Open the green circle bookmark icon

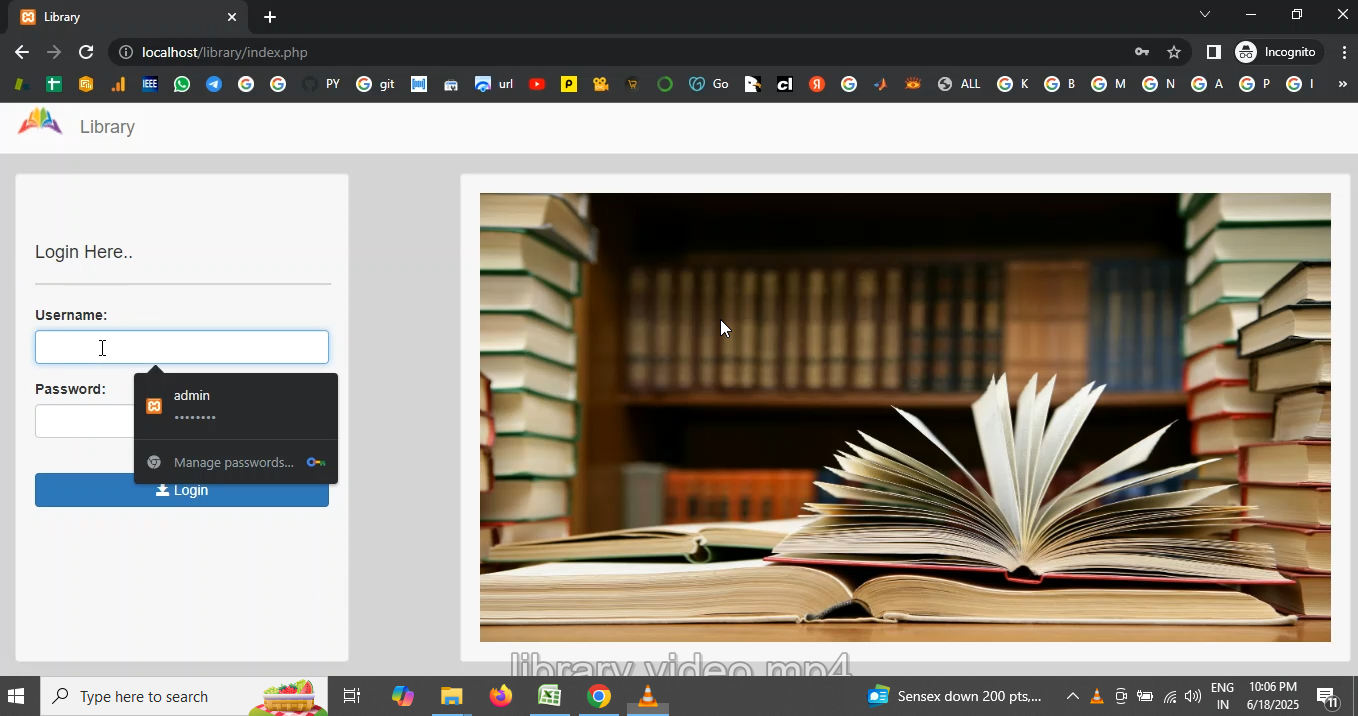(665, 84)
